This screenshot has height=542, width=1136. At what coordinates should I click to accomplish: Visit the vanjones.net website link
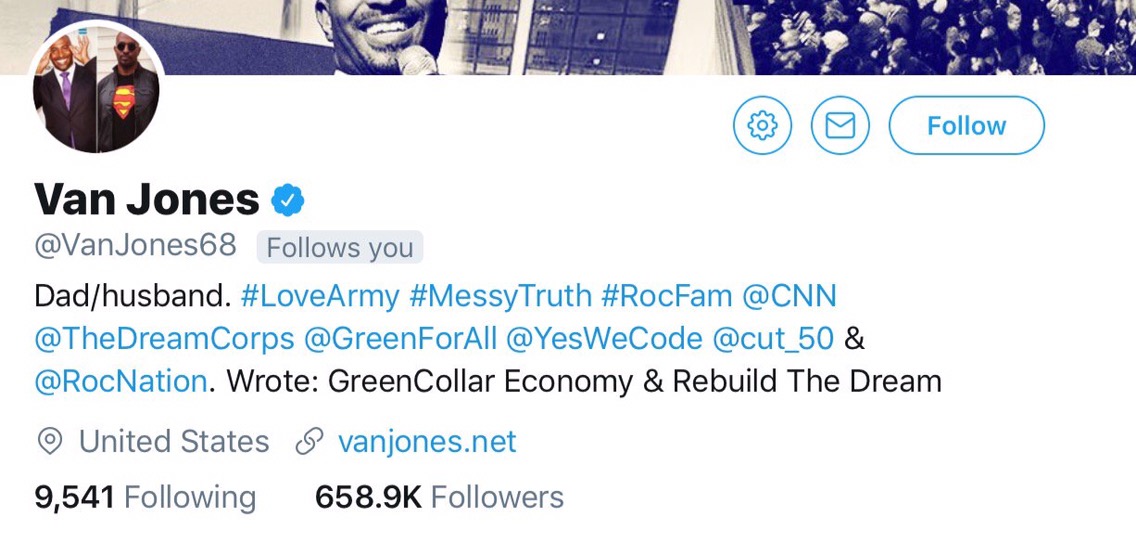(427, 442)
